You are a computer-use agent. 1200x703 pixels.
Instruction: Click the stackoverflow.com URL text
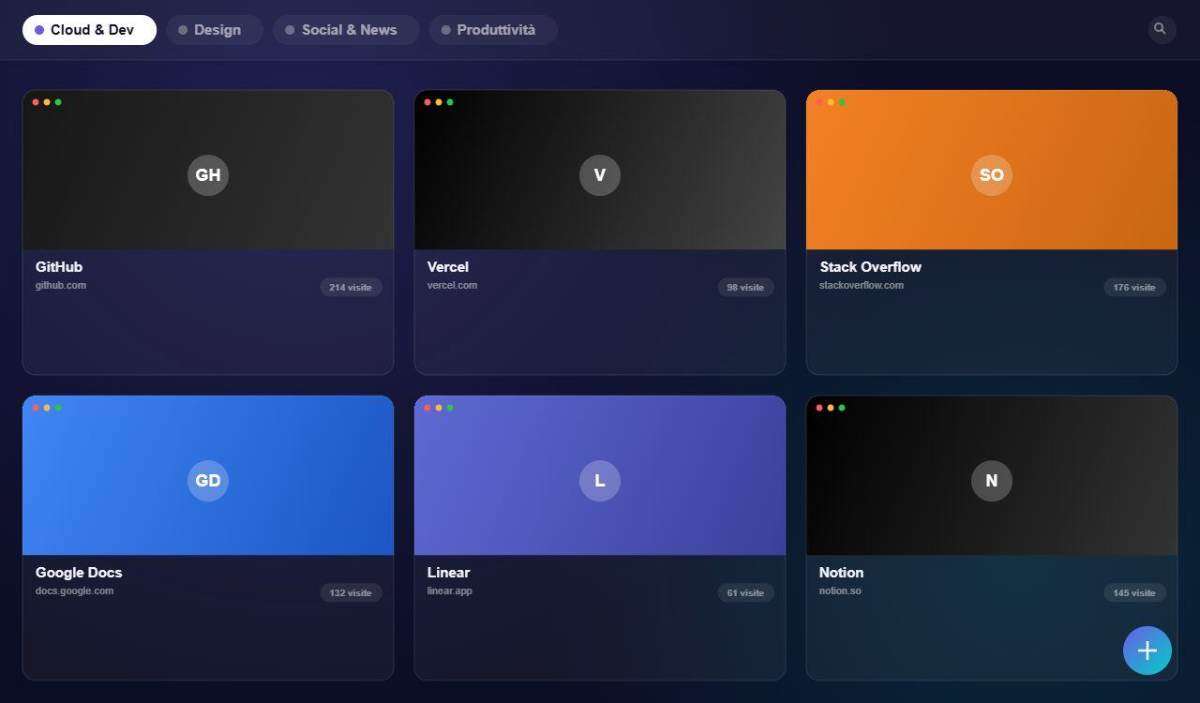tap(861, 286)
